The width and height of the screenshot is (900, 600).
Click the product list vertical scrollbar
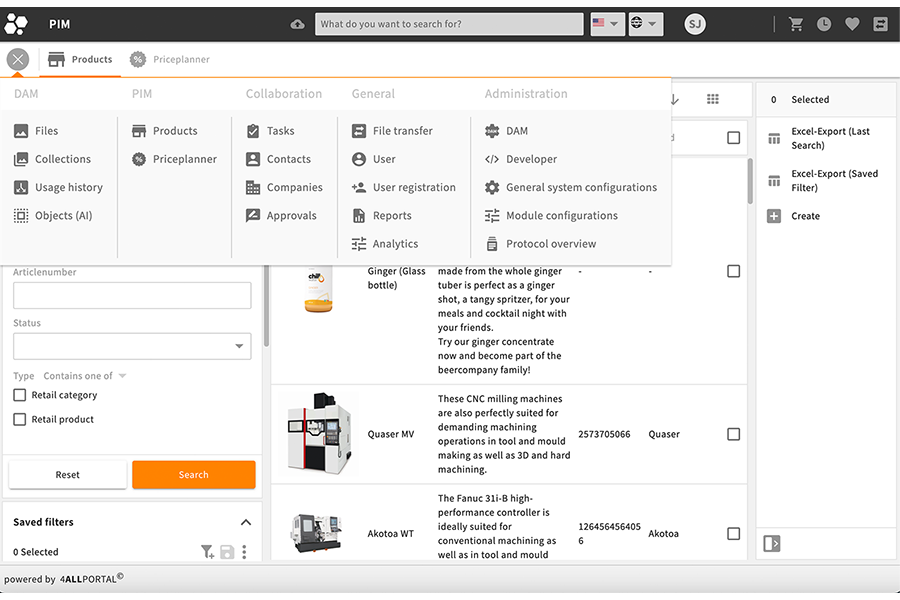click(750, 181)
